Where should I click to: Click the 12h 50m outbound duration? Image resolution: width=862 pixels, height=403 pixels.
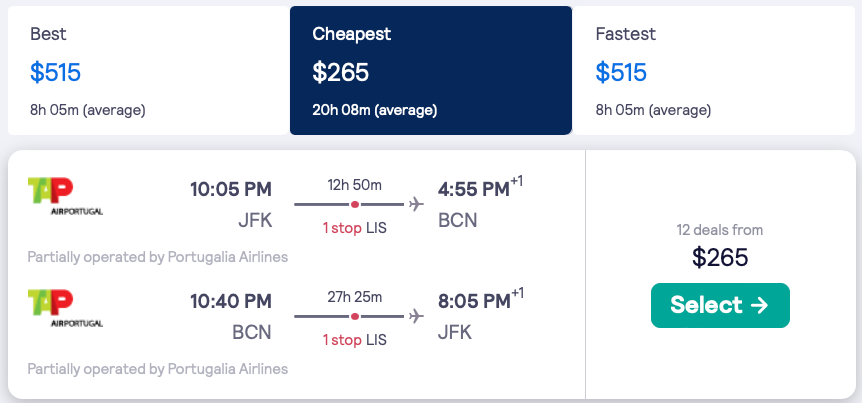click(355, 184)
